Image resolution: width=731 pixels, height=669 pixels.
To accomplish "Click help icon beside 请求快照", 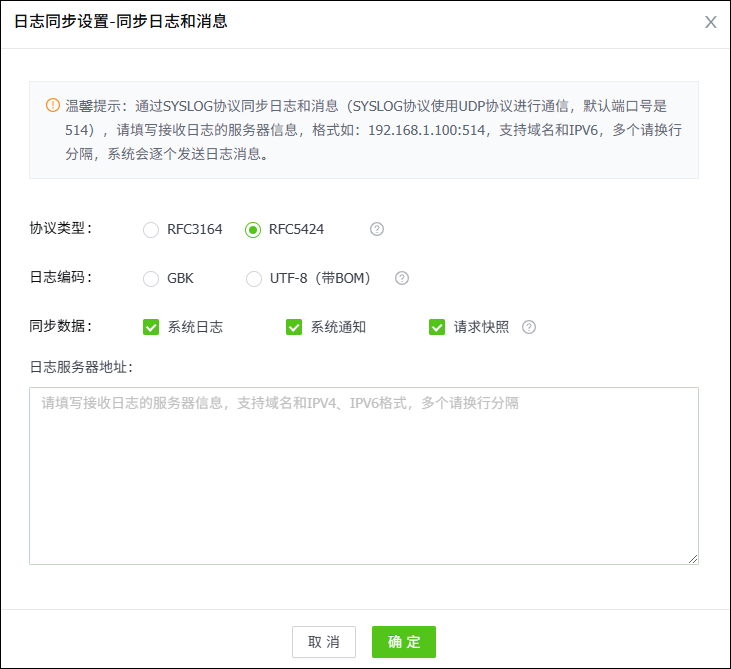I will (x=529, y=327).
